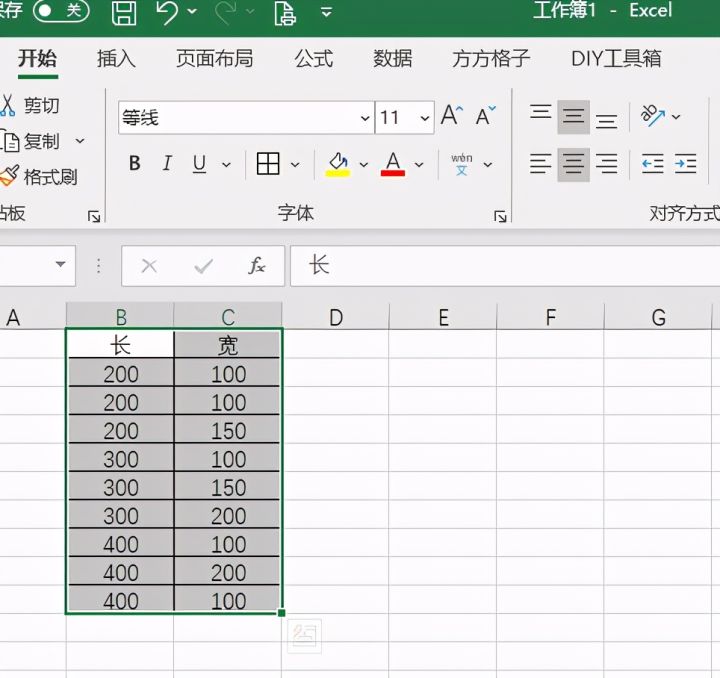Apply the red font color
Image resolution: width=720 pixels, height=678 pixels.
tap(393, 164)
